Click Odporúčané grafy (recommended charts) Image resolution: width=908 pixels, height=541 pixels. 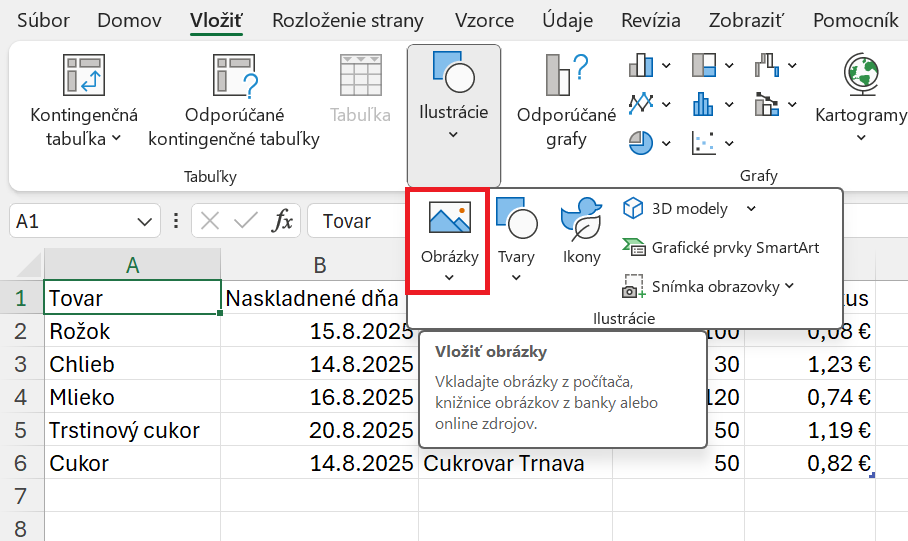pos(566,100)
